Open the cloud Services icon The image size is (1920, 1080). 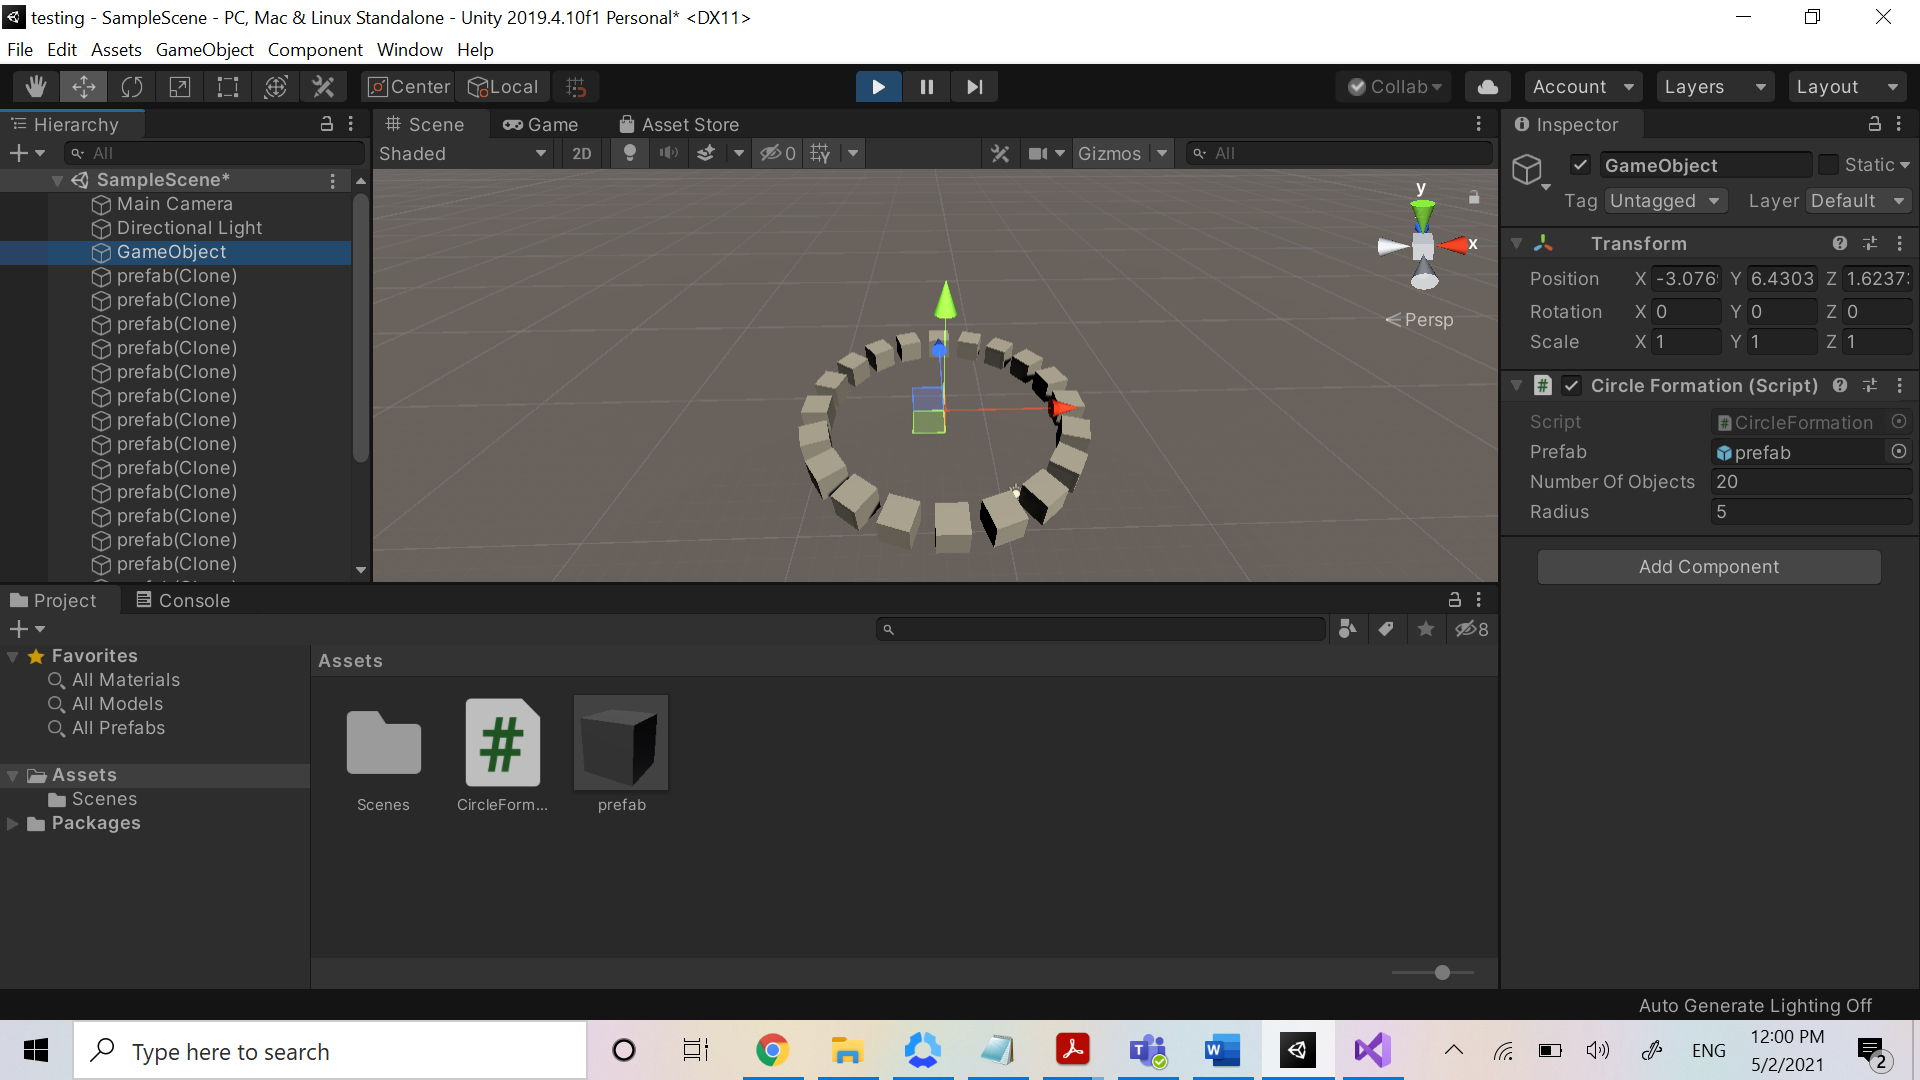pyautogui.click(x=1488, y=87)
